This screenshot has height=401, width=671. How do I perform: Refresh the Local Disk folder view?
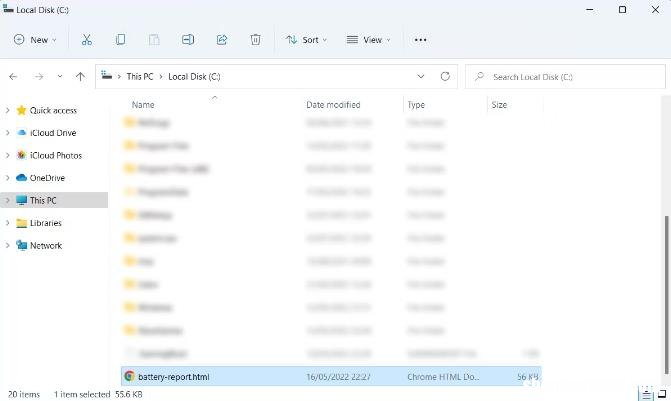(445, 77)
